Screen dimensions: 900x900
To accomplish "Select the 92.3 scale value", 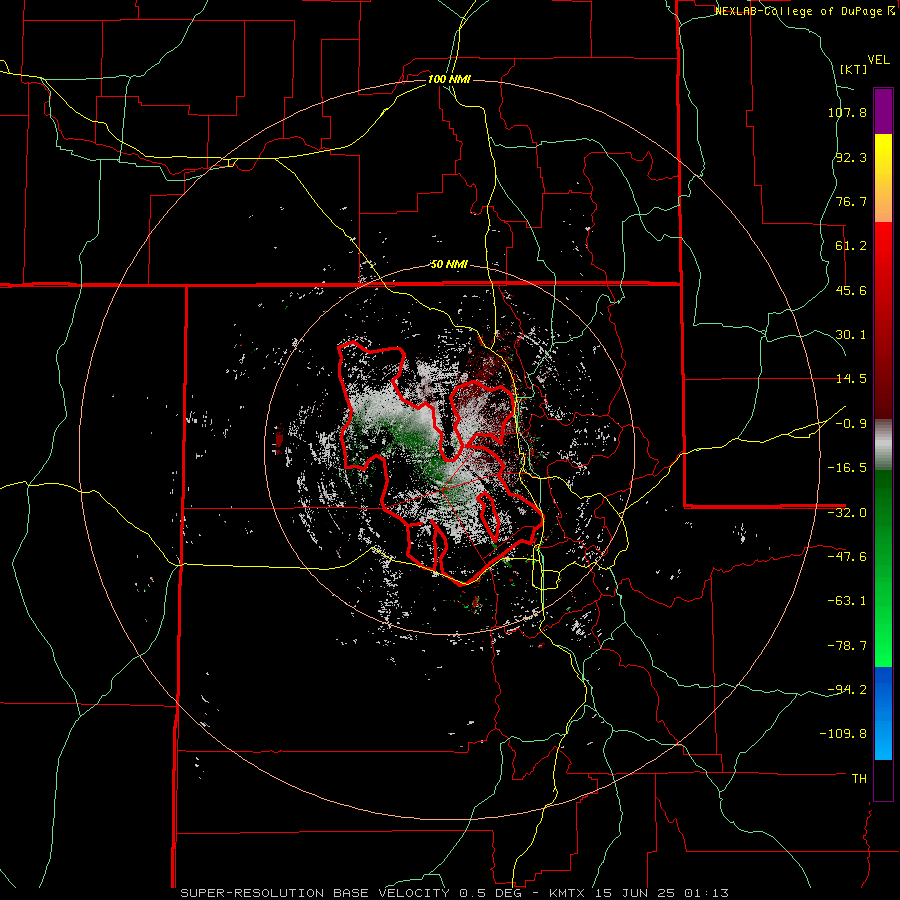I will [x=851, y=157].
